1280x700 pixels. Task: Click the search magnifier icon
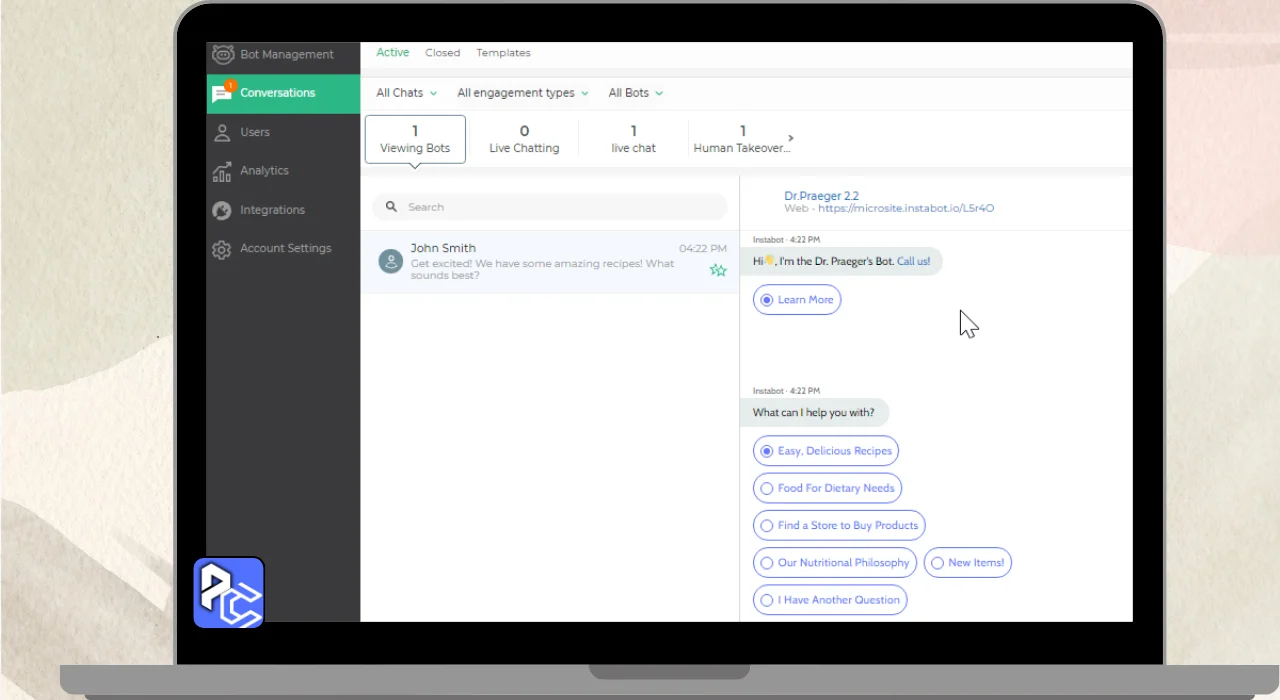click(x=391, y=207)
